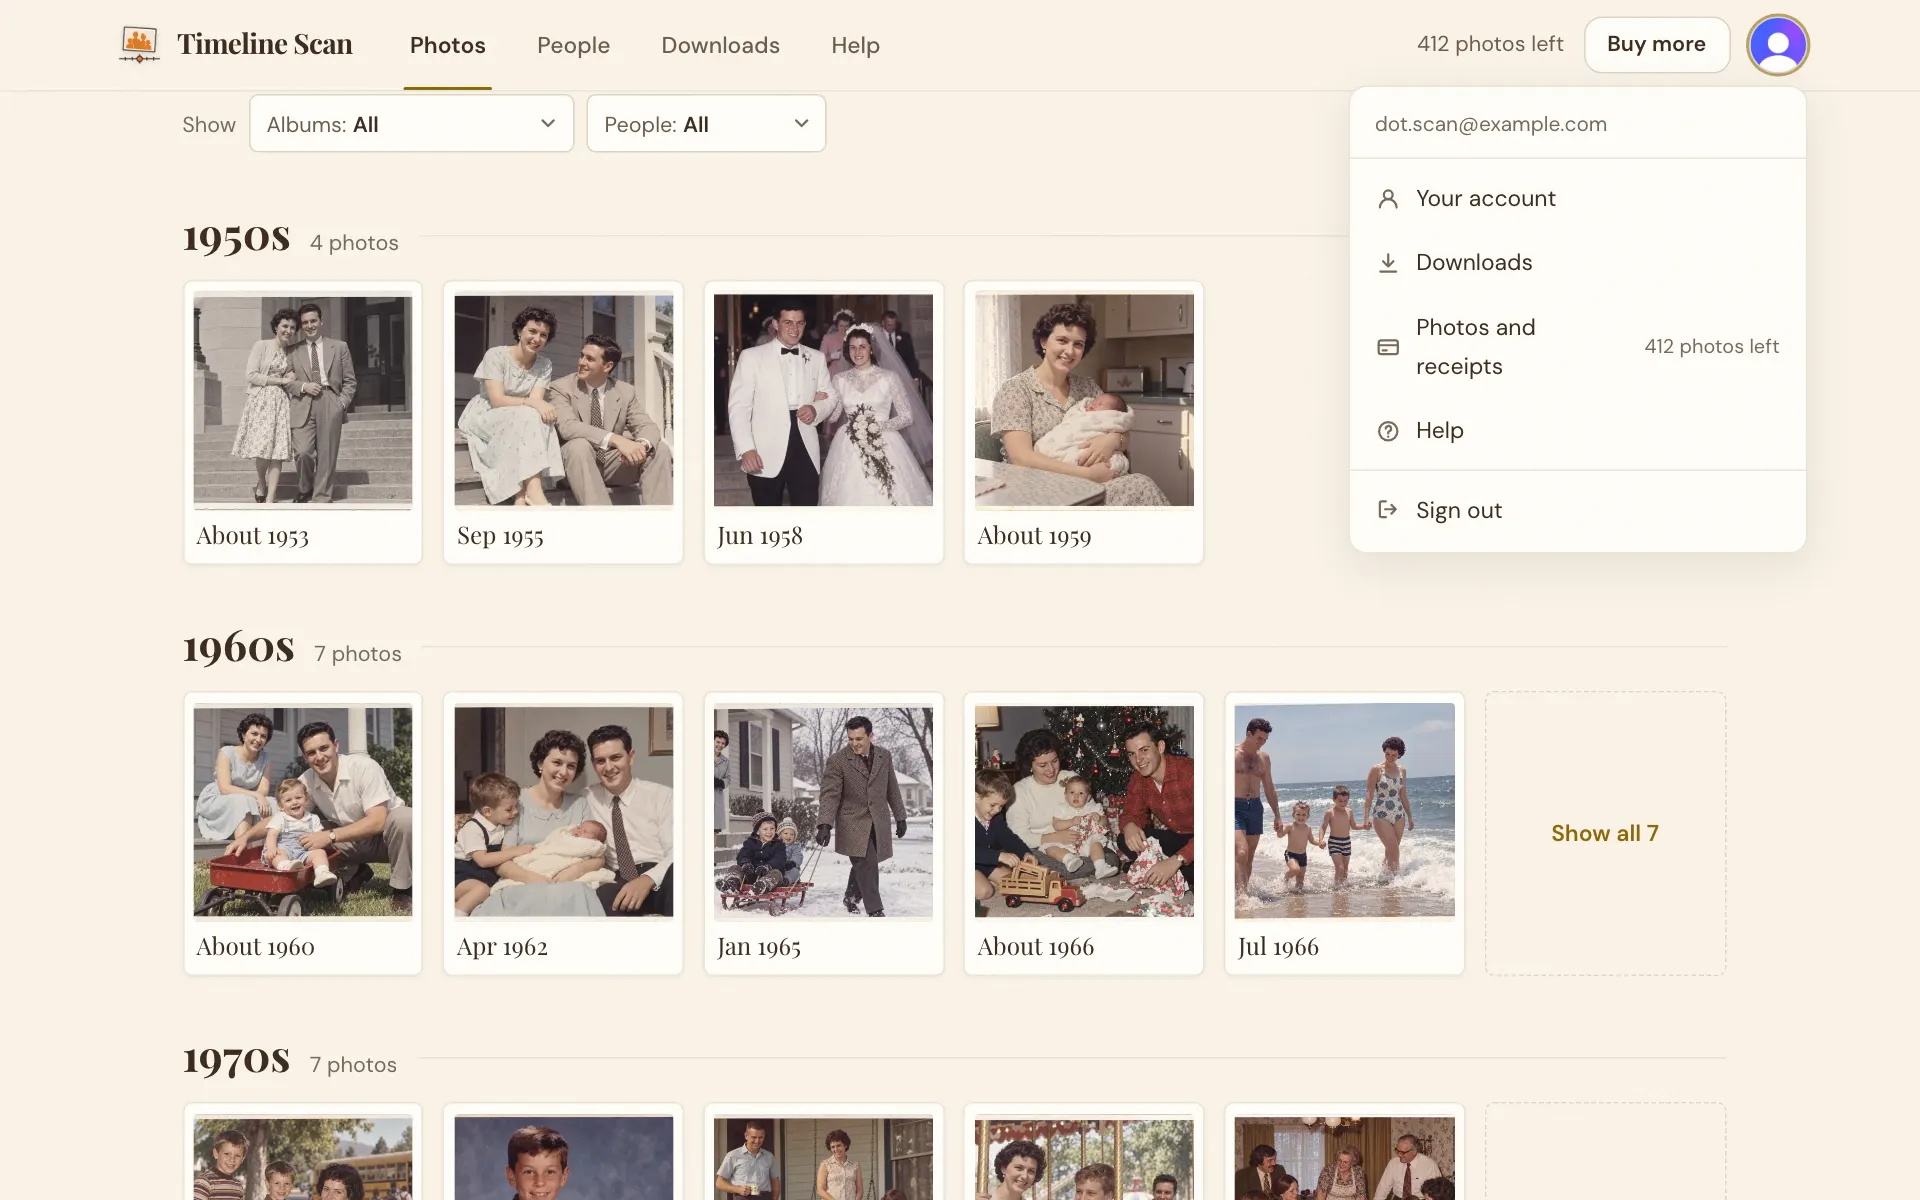The image size is (1920, 1200).
Task: Open the People: All dropdown
Action: click(706, 124)
